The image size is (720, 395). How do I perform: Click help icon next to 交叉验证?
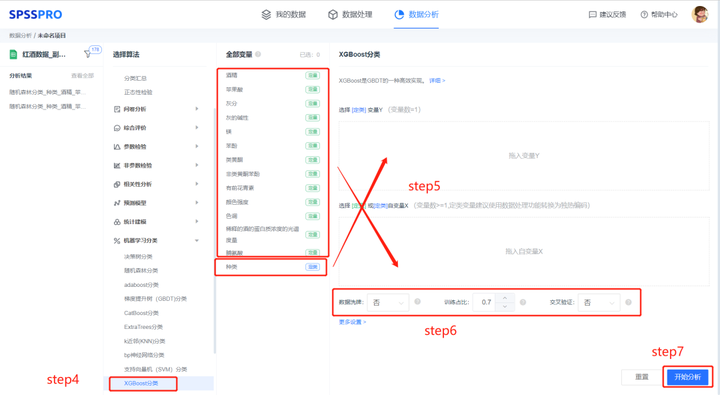tap(629, 302)
